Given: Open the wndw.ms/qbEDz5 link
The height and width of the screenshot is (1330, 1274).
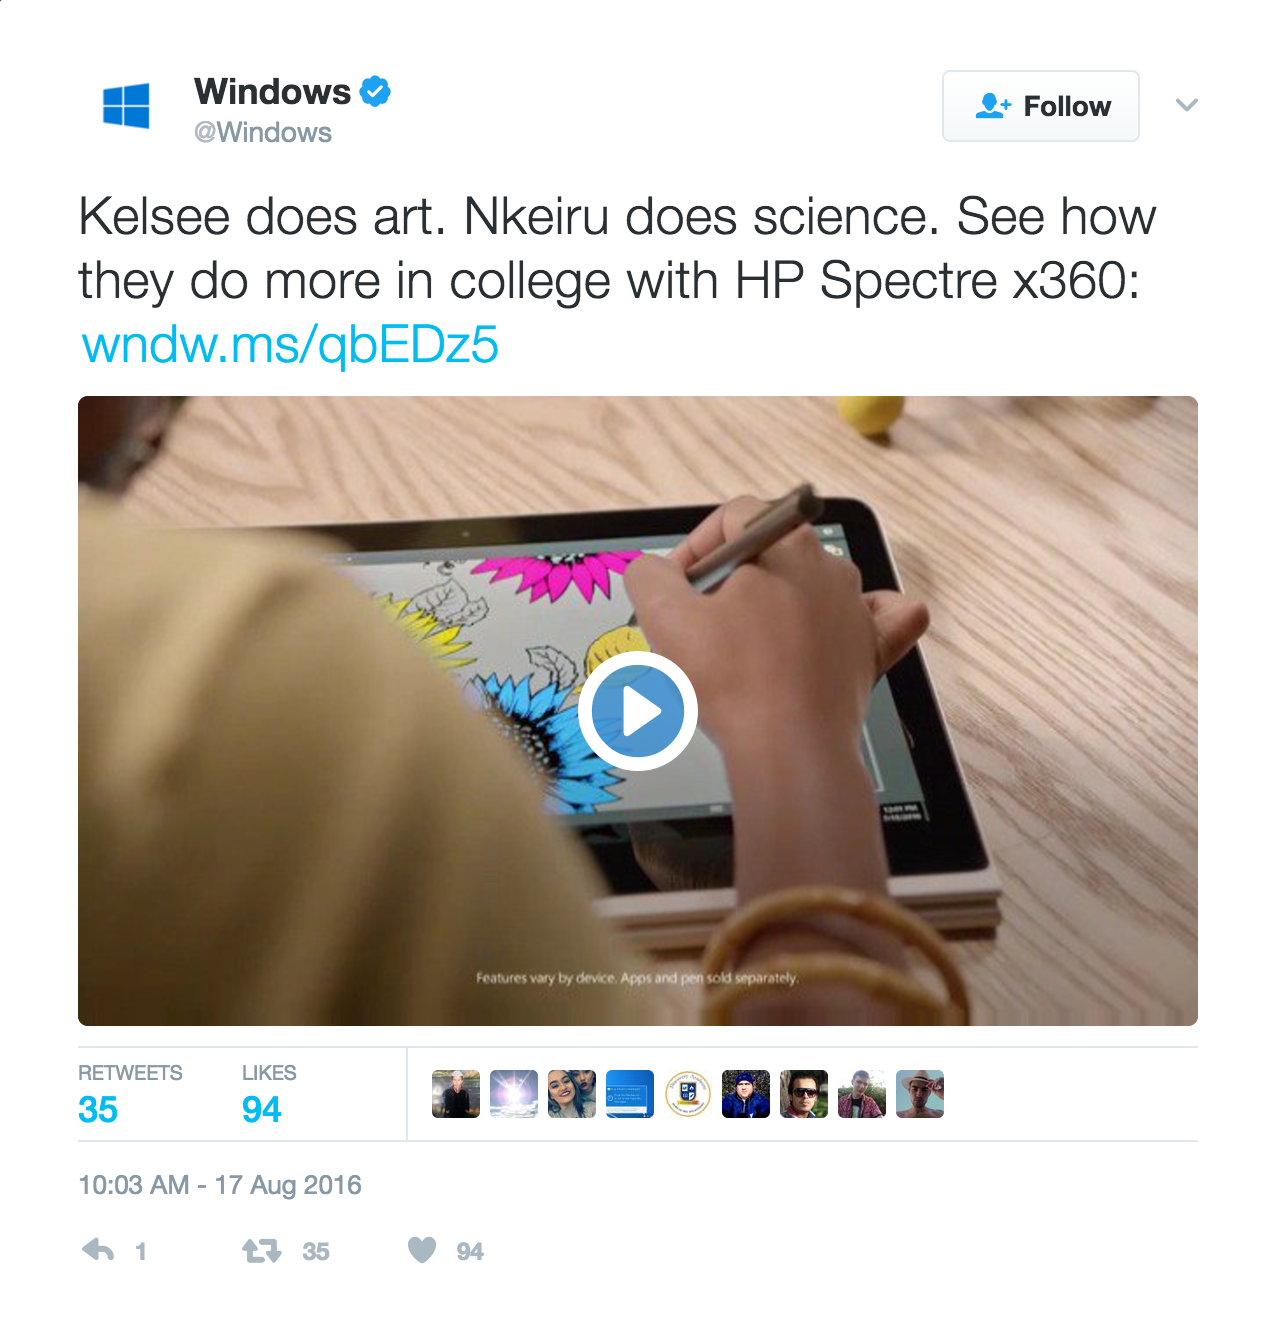Looking at the screenshot, I should (x=290, y=344).
